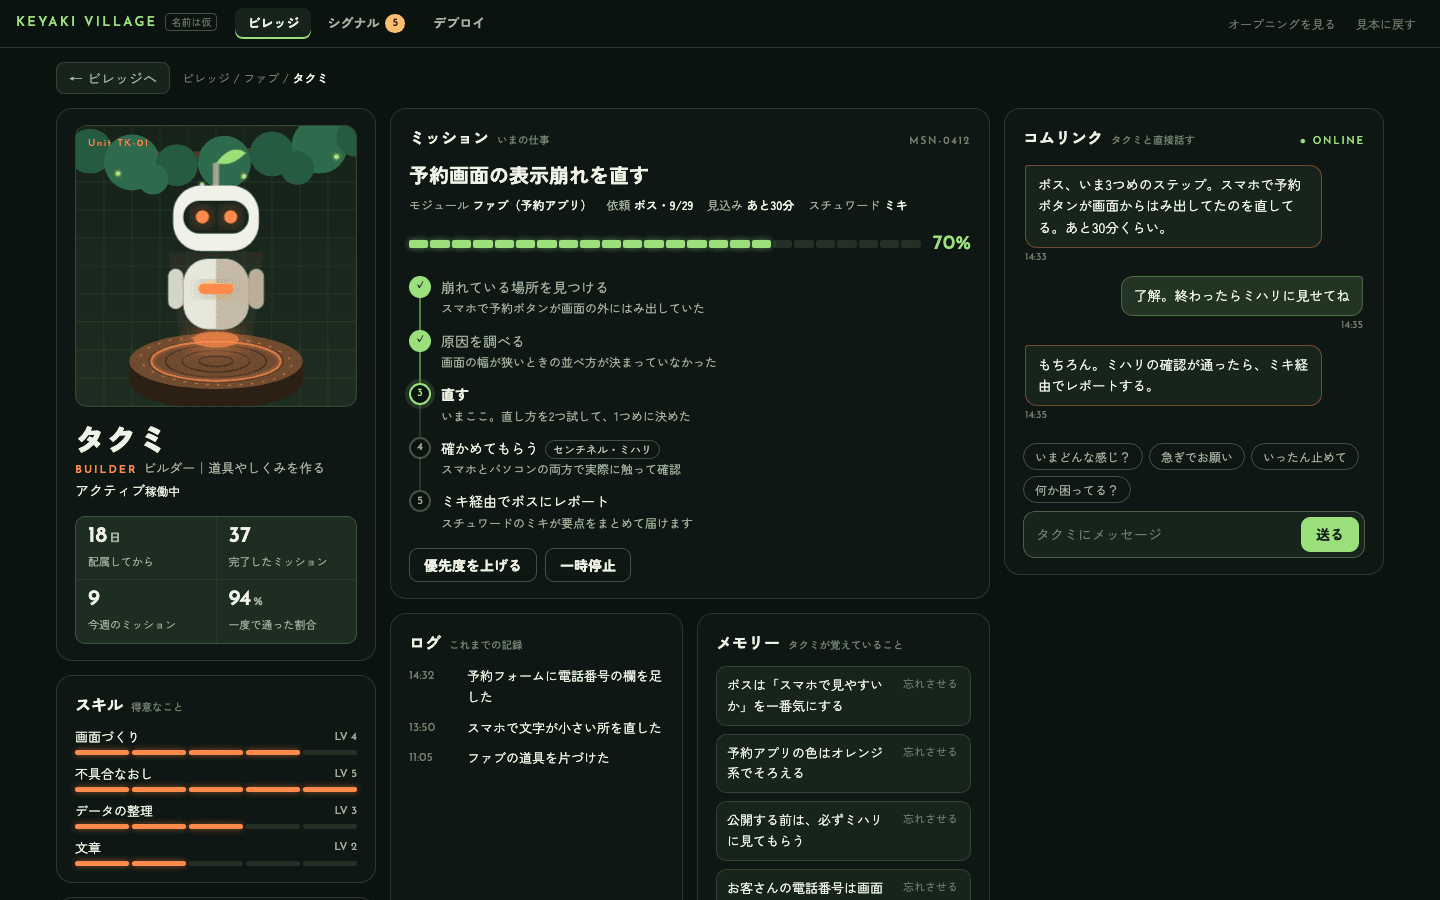The height and width of the screenshot is (900, 1440).
Task: Click the センチネル・ミハリ chip
Action: tap(602, 450)
